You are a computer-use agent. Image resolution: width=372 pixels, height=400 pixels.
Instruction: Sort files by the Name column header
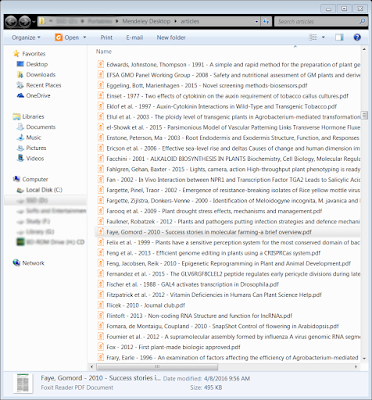(x=104, y=52)
